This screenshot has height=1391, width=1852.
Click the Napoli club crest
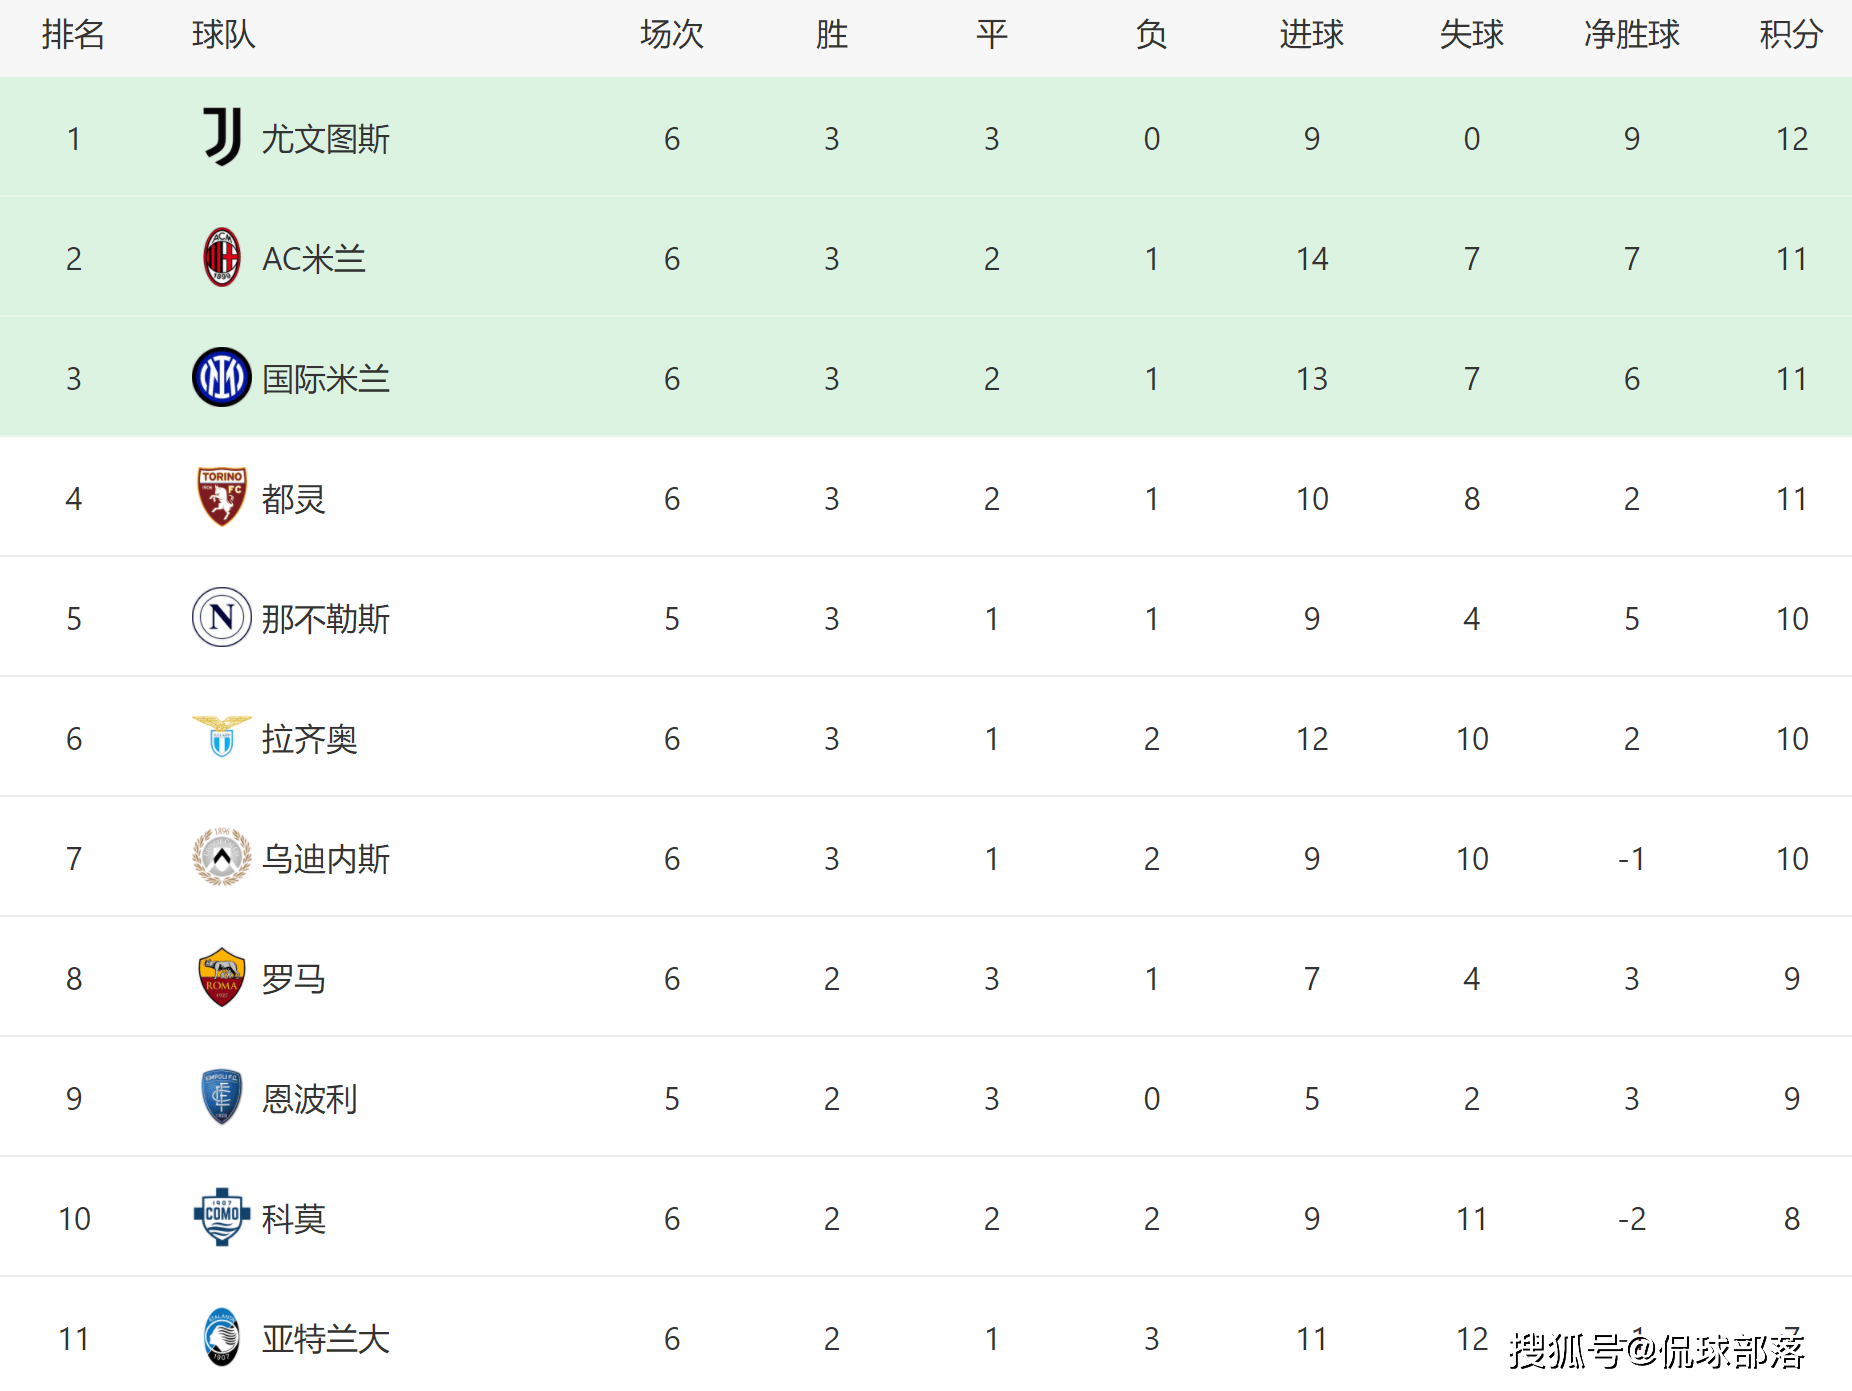click(222, 617)
